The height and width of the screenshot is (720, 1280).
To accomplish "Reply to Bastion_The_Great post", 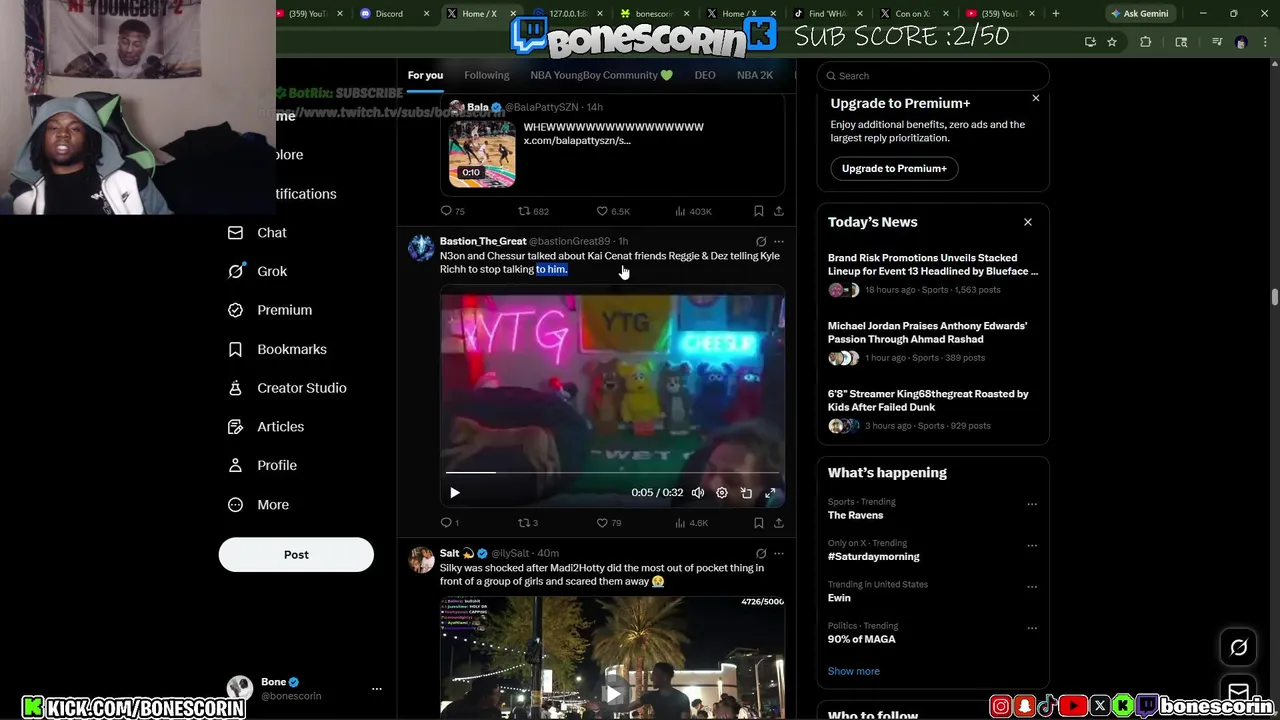I will click(x=450, y=523).
